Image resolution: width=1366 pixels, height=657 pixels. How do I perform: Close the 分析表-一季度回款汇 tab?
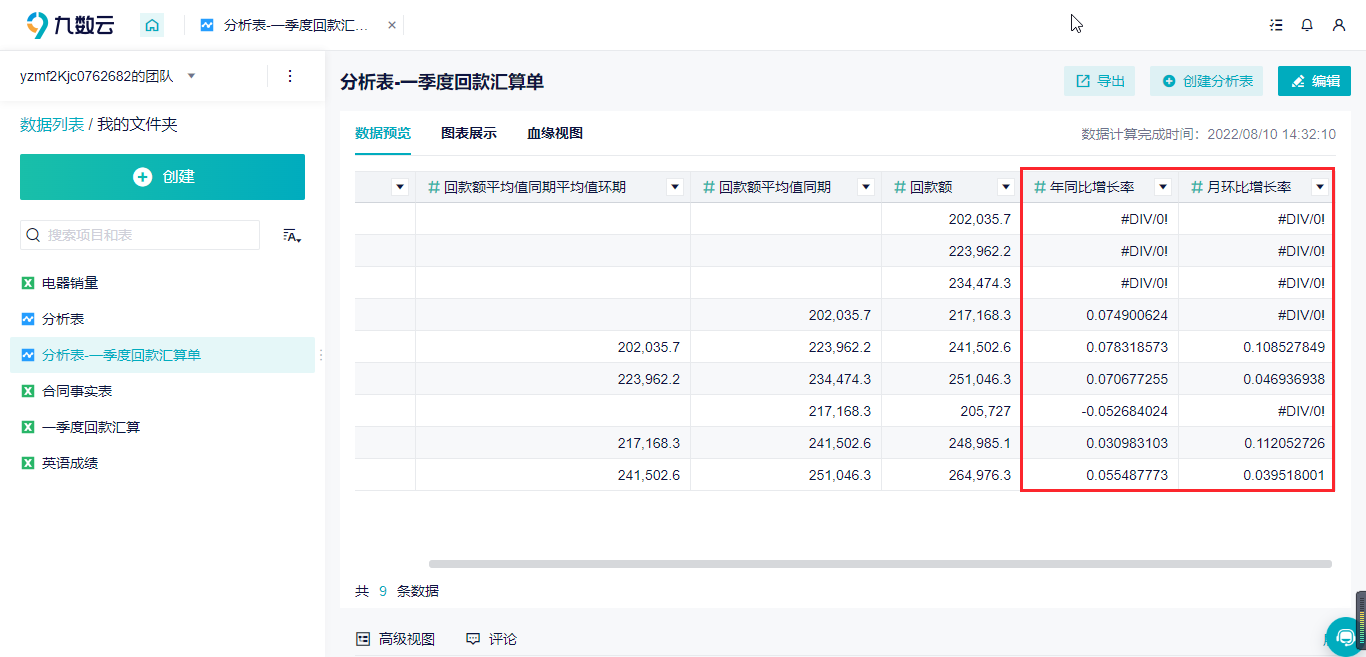point(391,25)
